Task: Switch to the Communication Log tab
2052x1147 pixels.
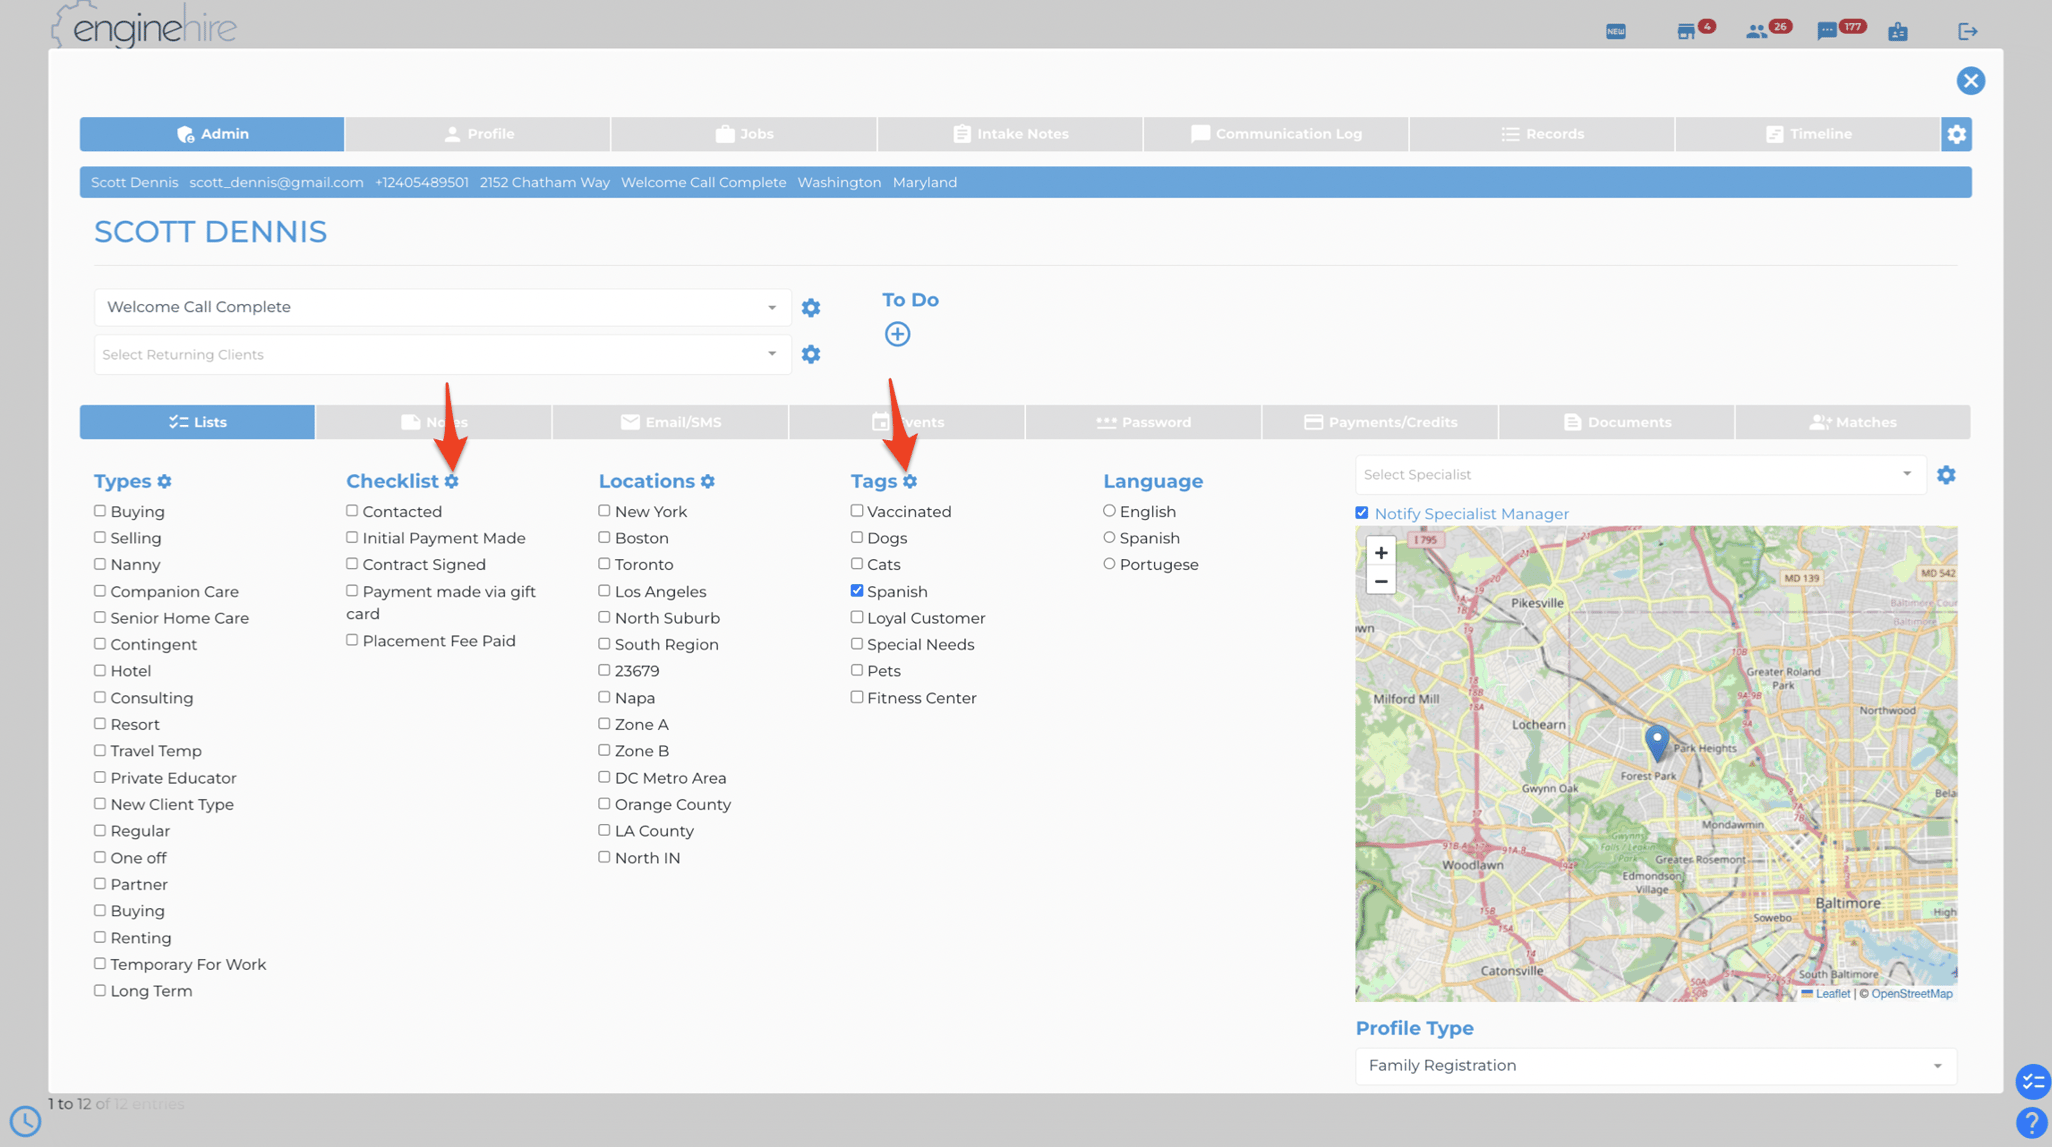Action: click(1275, 133)
